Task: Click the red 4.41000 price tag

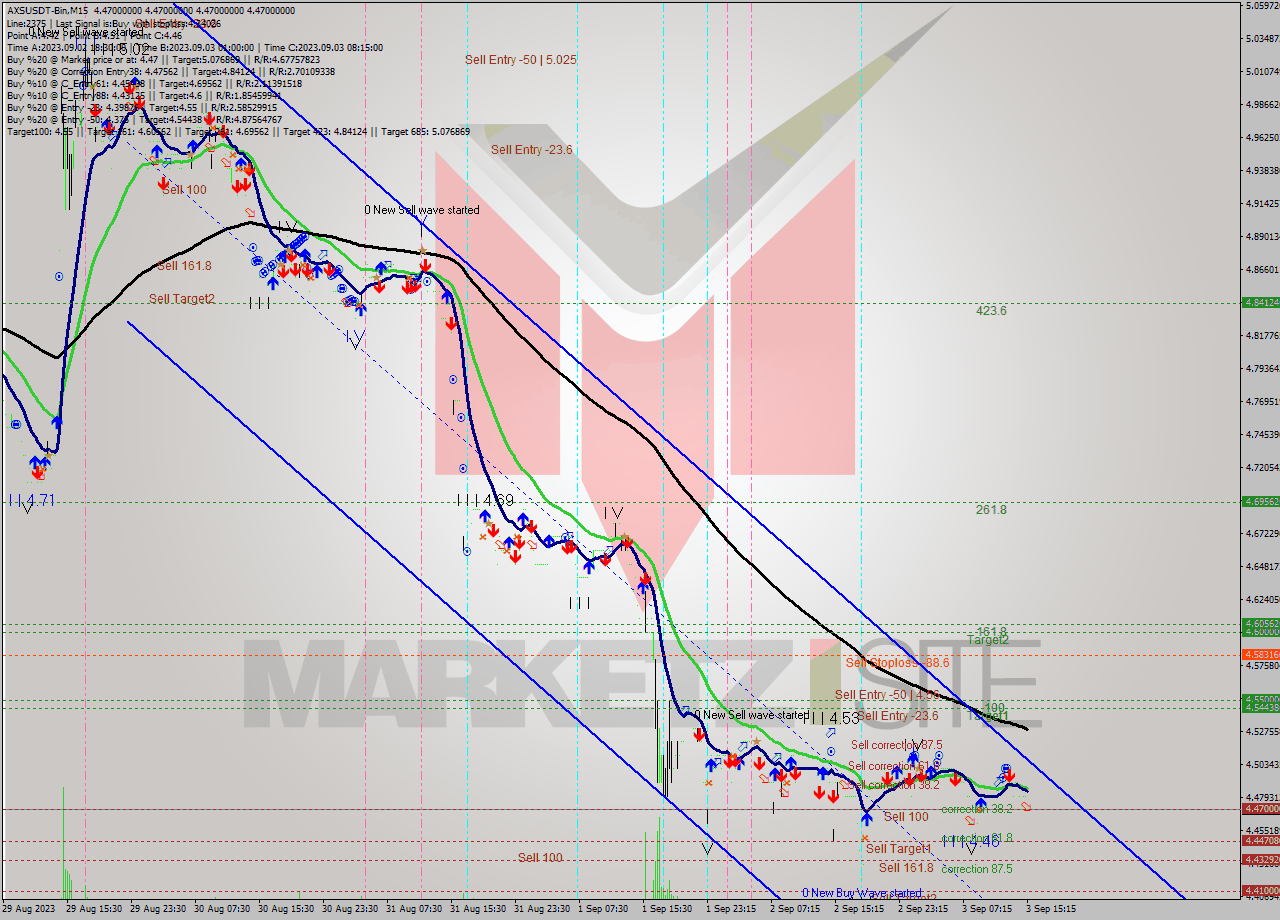Action: (1260, 890)
